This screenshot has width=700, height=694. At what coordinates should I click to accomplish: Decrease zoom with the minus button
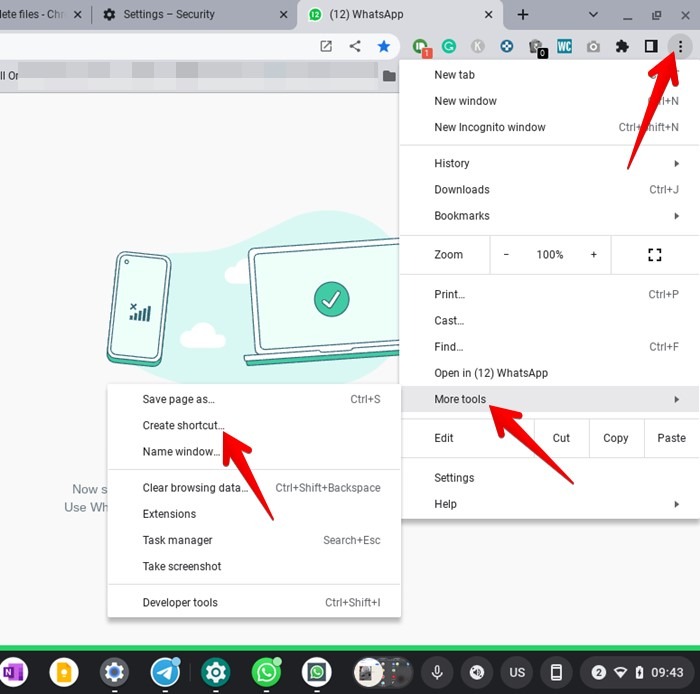[506, 255]
